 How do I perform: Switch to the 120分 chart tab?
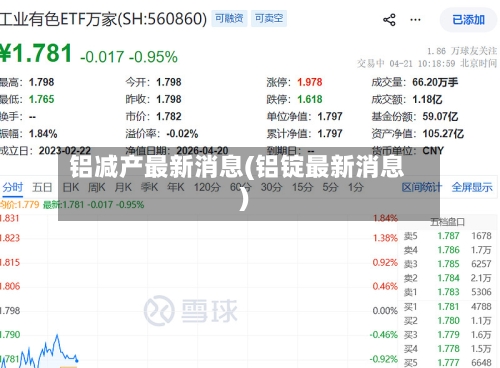[207, 187]
